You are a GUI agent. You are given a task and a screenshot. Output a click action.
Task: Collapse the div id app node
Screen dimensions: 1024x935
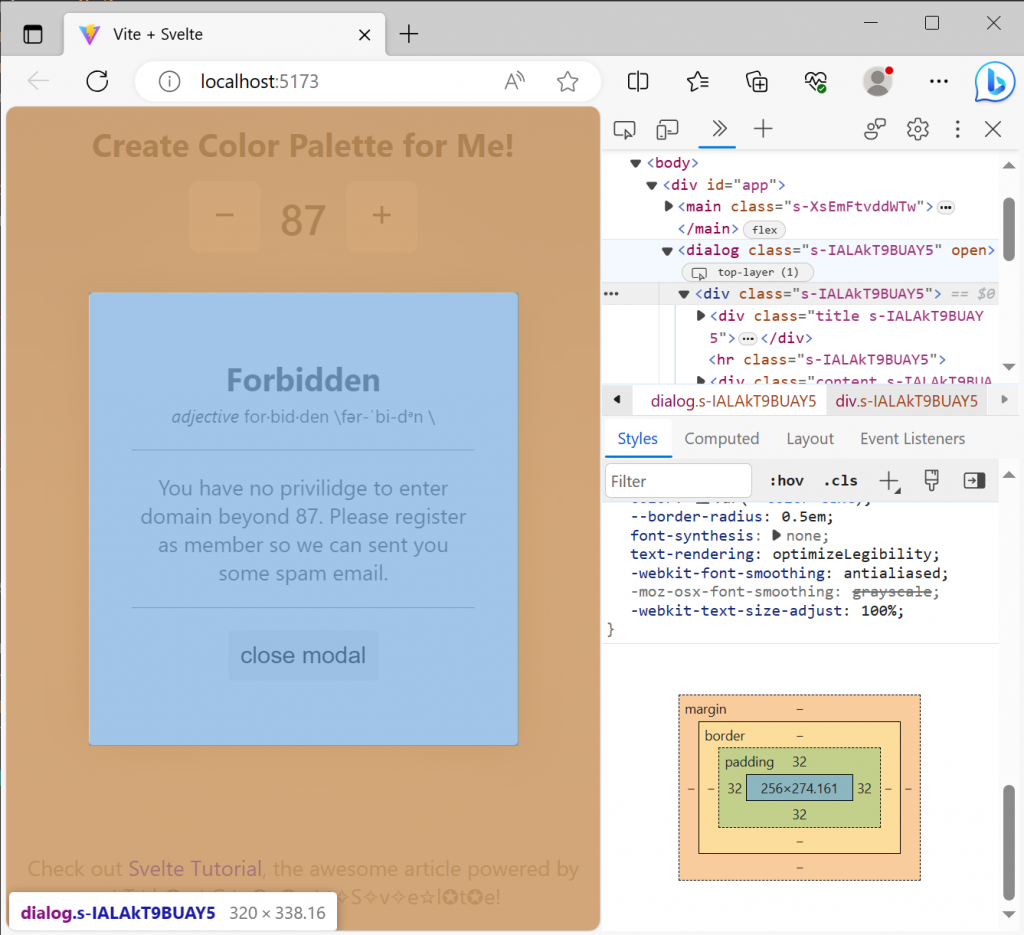click(x=651, y=185)
